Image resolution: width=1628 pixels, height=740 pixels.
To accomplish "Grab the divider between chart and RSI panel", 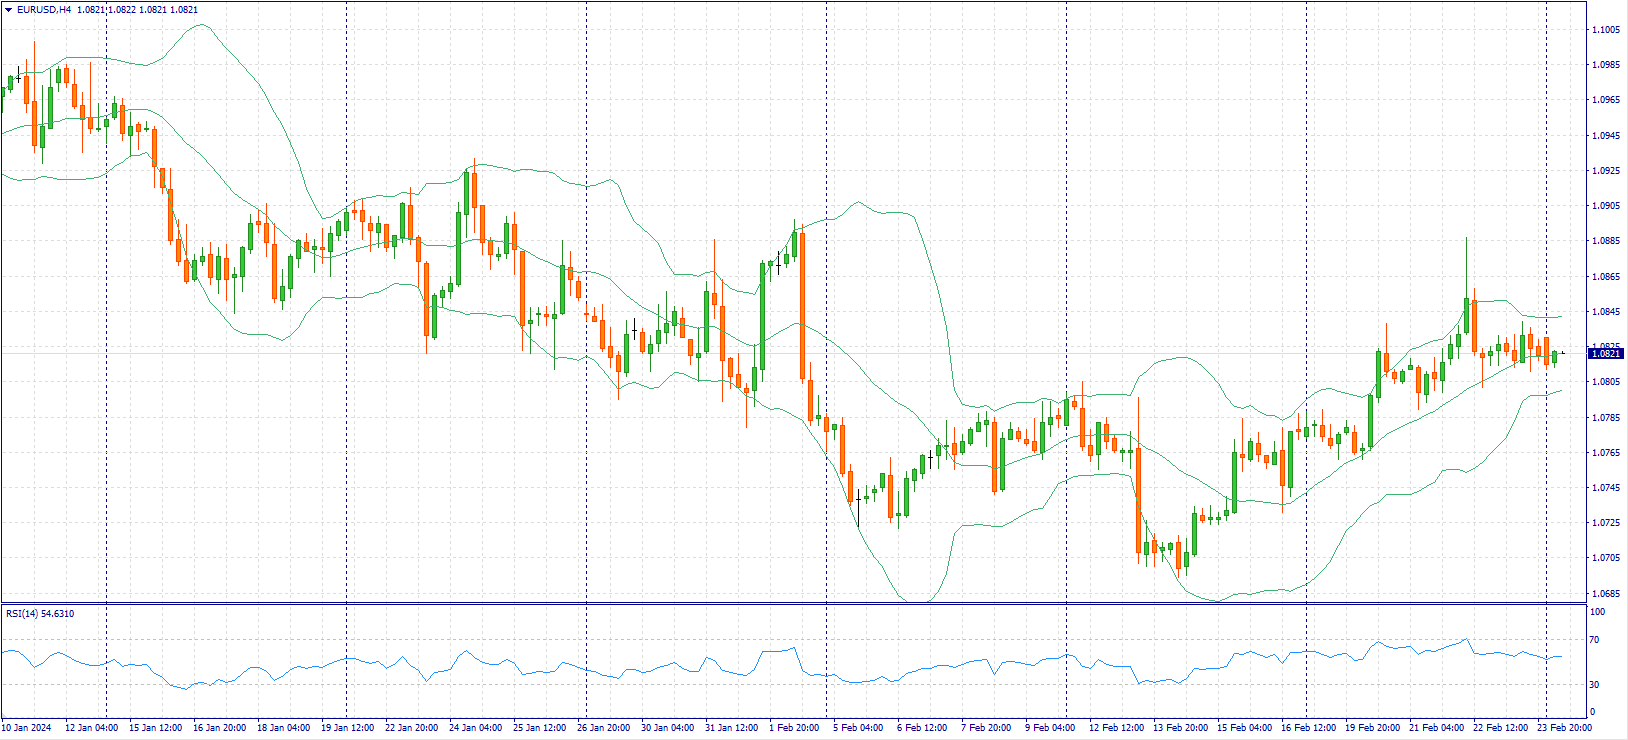I will (x=800, y=603).
